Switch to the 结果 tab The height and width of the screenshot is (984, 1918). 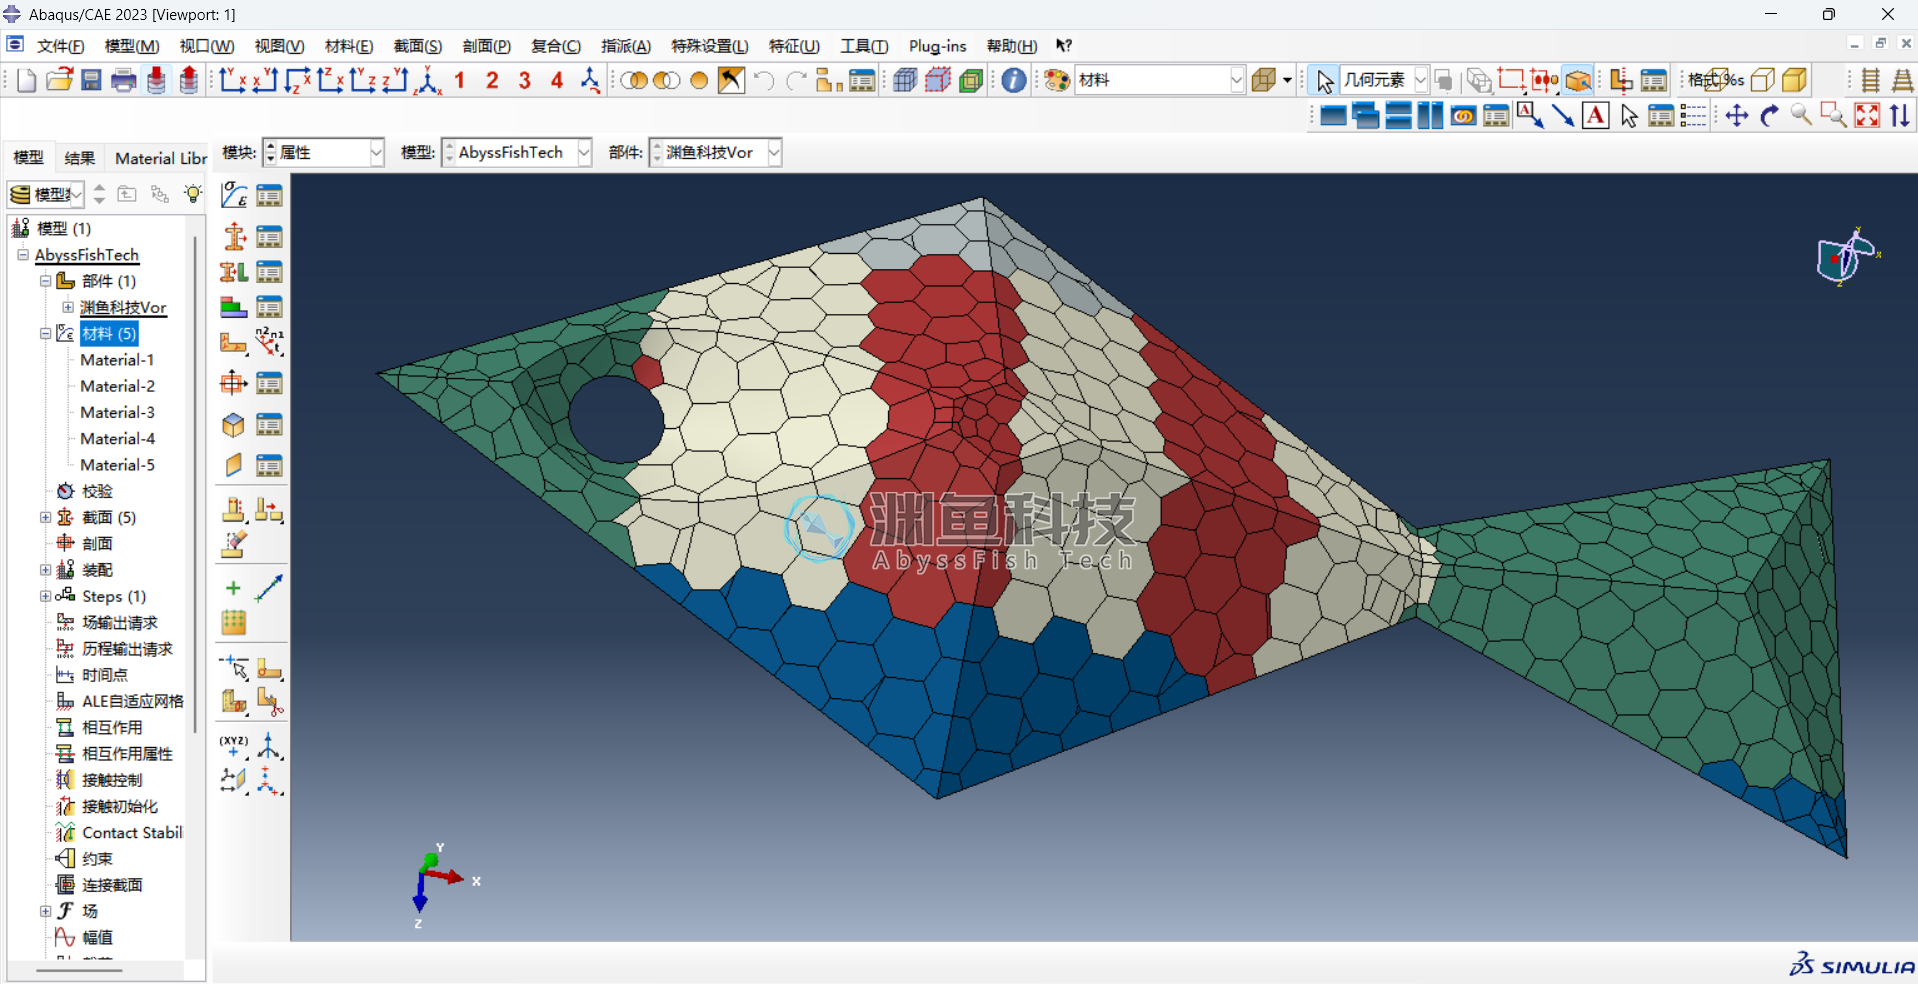pos(80,158)
